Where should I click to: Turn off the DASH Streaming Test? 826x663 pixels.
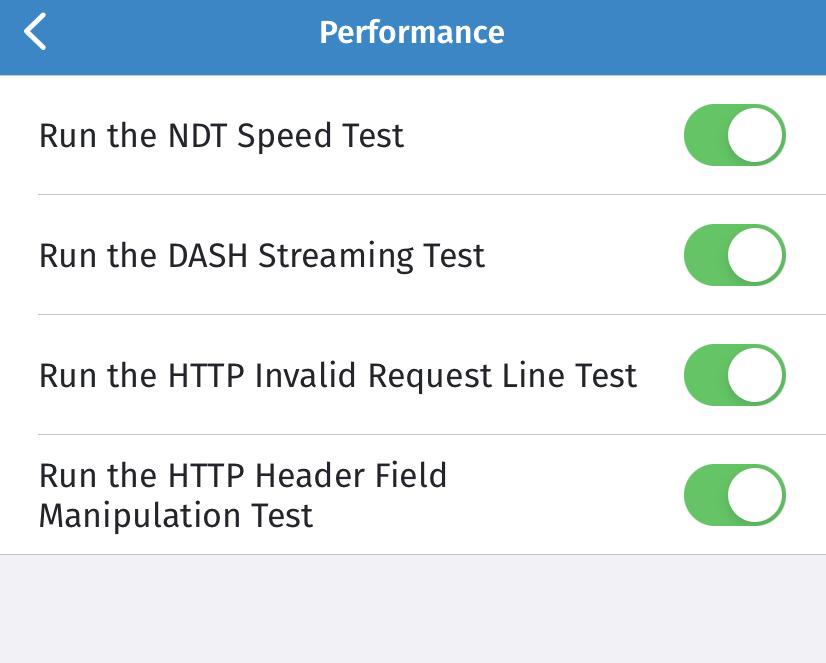pyautogui.click(x=734, y=255)
